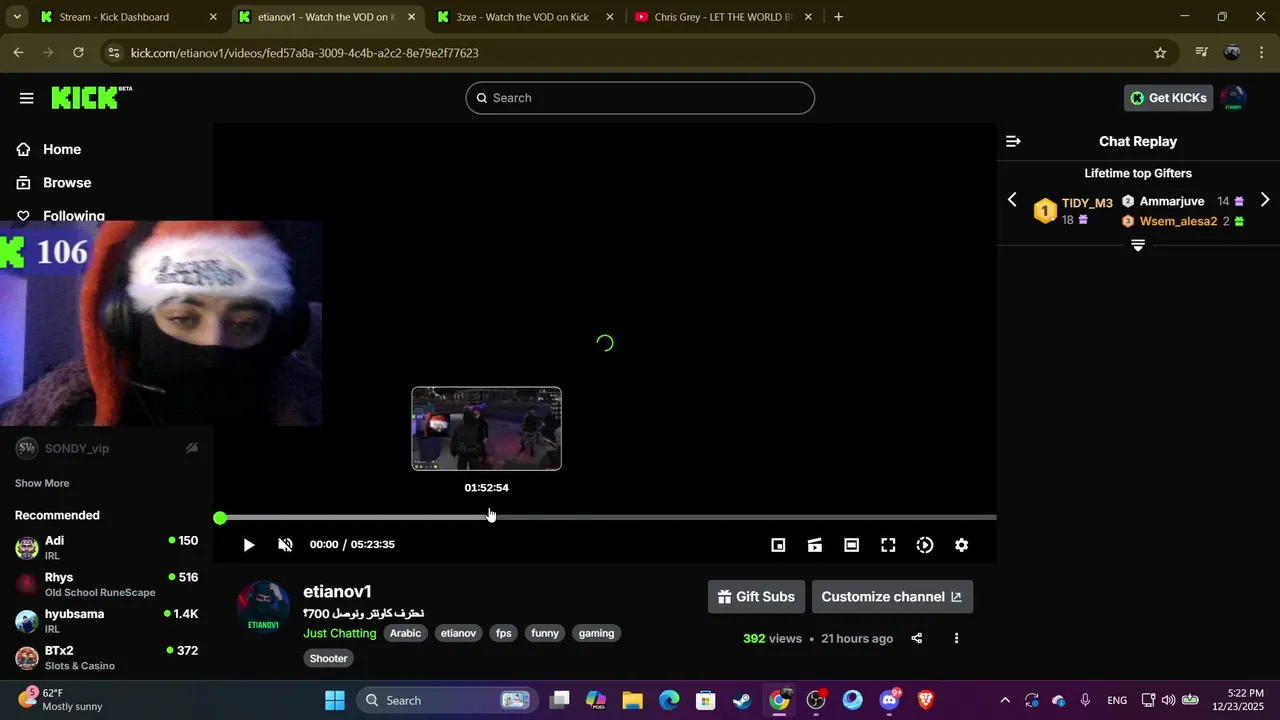The width and height of the screenshot is (1280, 720).
Task: Click the funny tag
Action: [545, 633]
